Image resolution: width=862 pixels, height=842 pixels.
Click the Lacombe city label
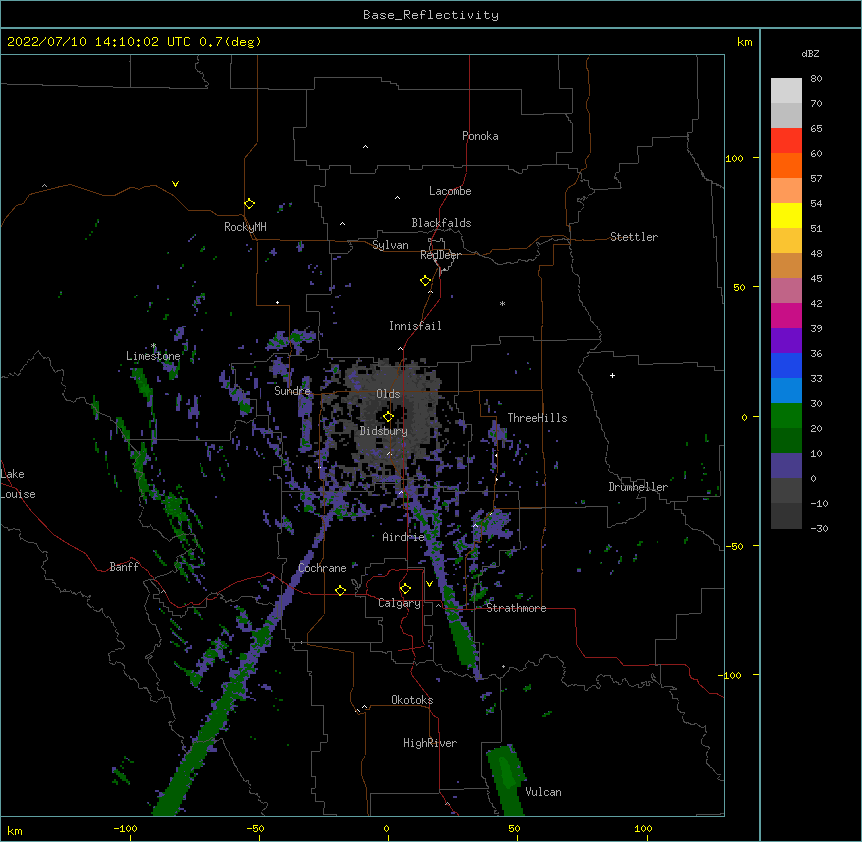point(450,191)
